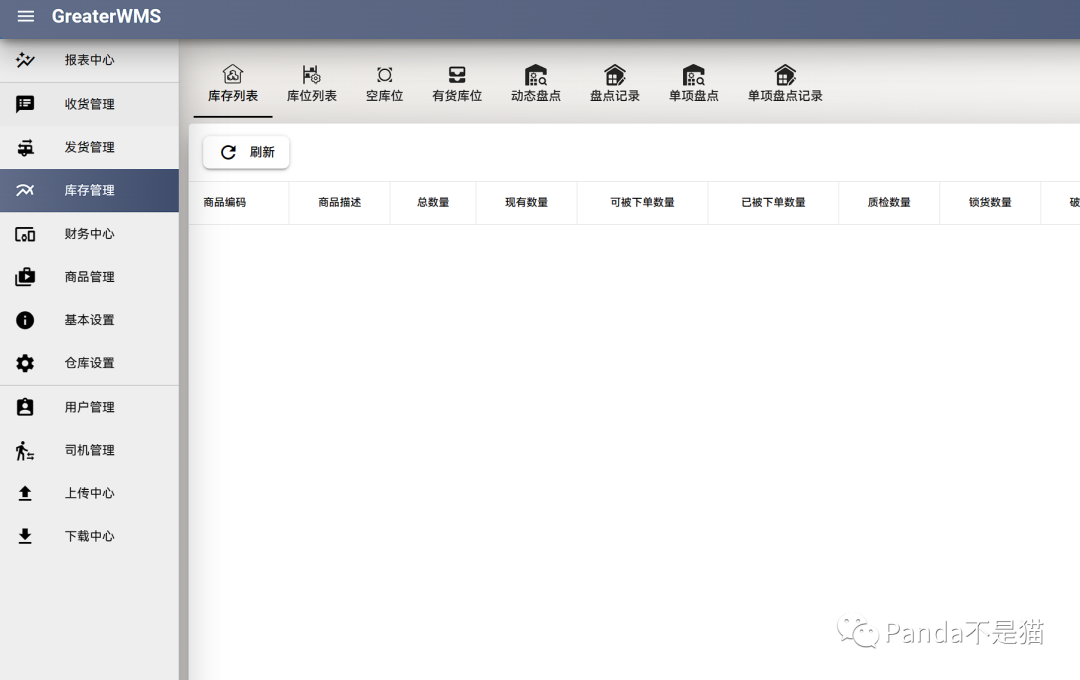1080x680 pixels.
Task: Open 基本设置 in the sidebar
Action: point(90,320)
